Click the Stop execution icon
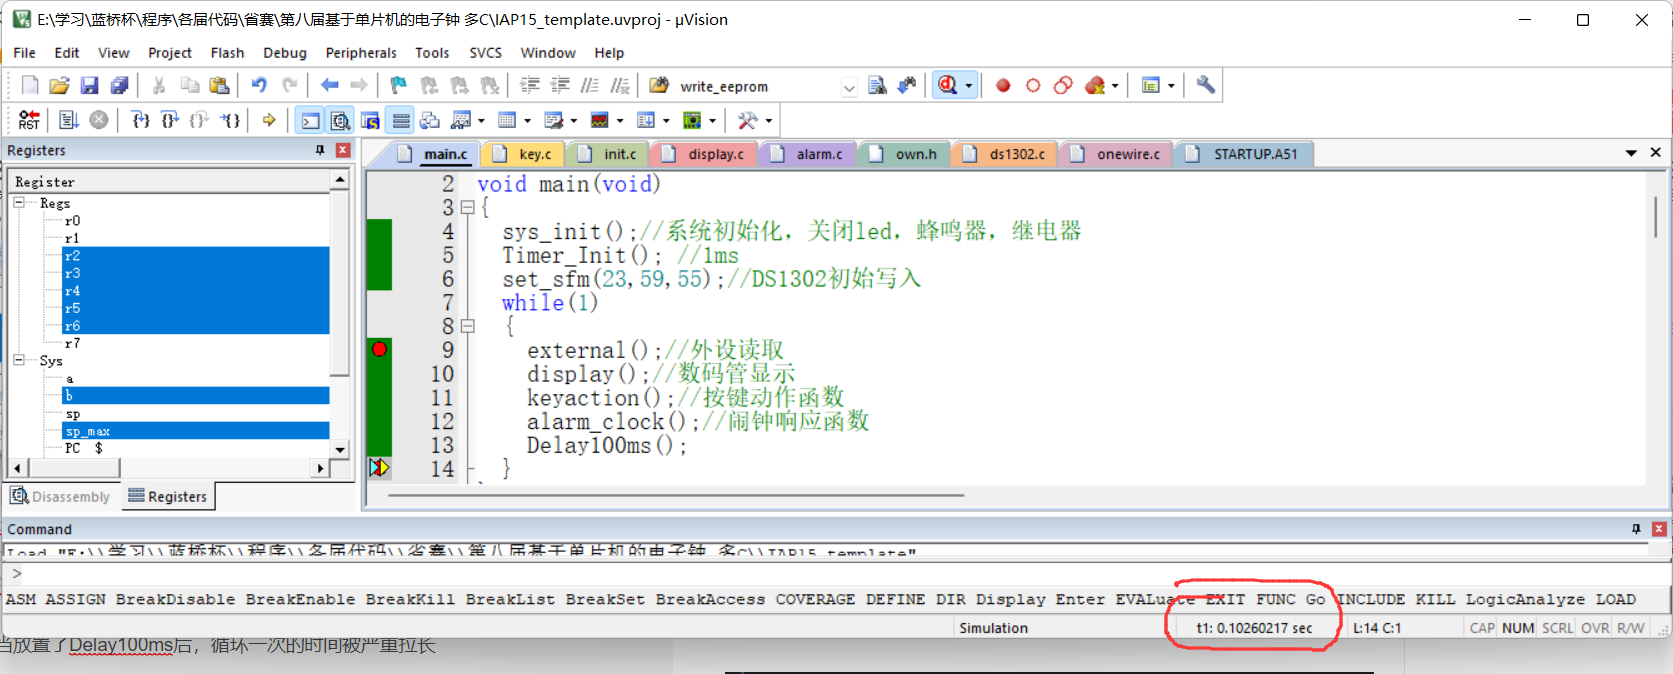 click(x=99, y=121)
